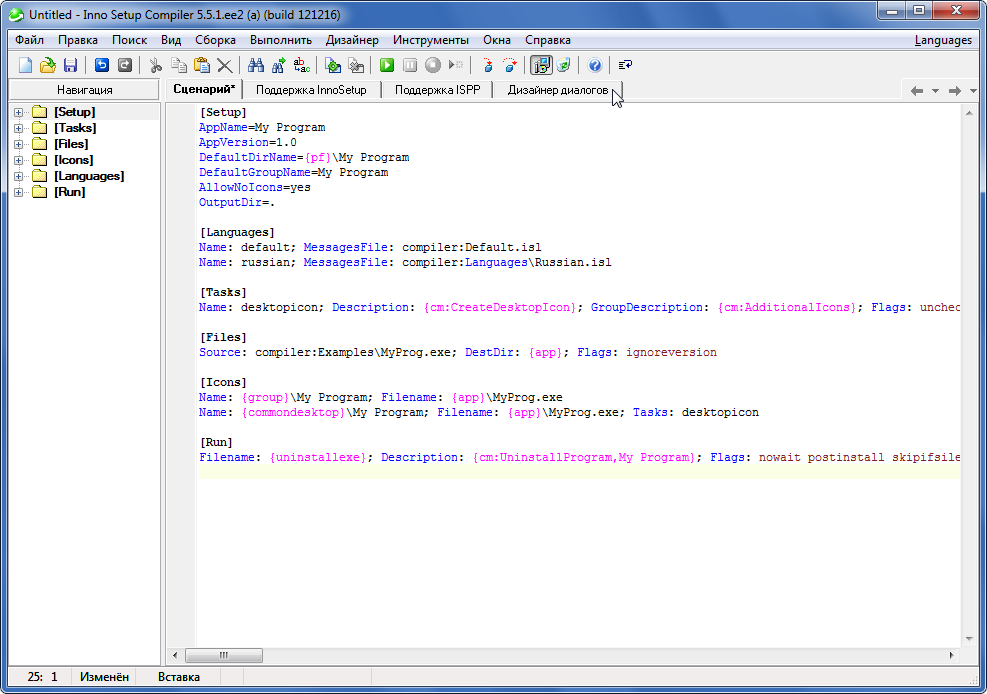
Task: Click the Languages button in menu bar
Action: (x=942, y=40)
